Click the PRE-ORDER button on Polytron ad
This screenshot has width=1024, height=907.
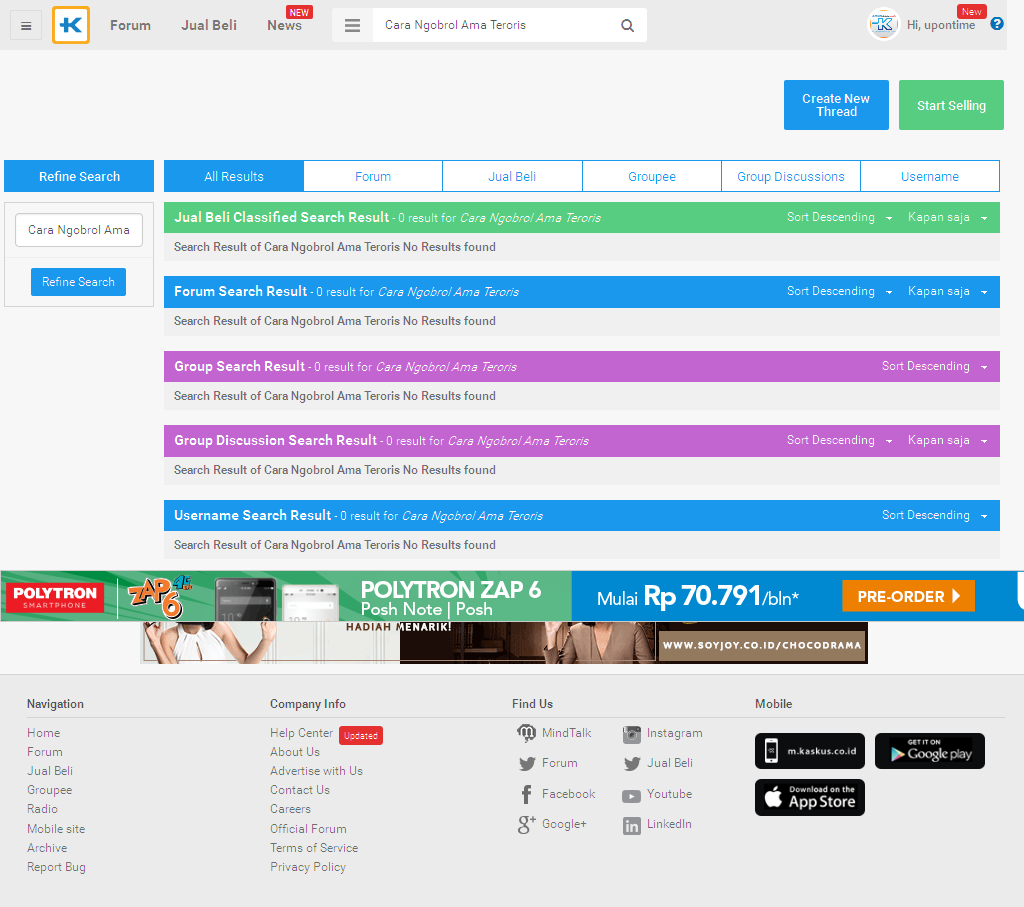pyautogui.click(x=908, y=596)
